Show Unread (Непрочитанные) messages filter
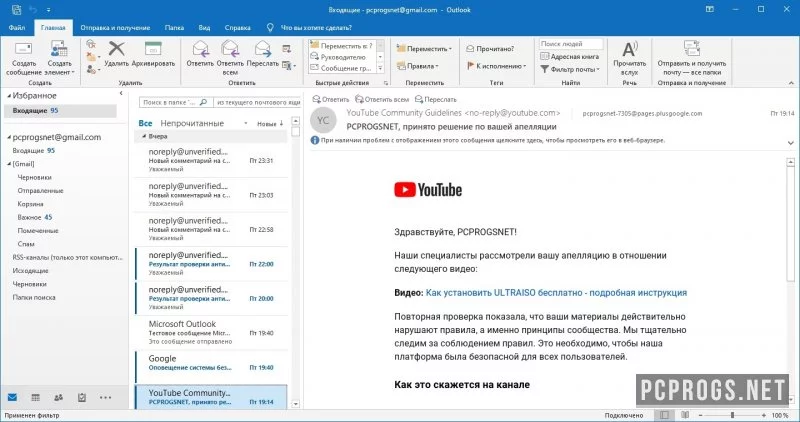Image resolution: width=800 pixels, height=422 pixels. pyautogui.click(x=192, y=123)
